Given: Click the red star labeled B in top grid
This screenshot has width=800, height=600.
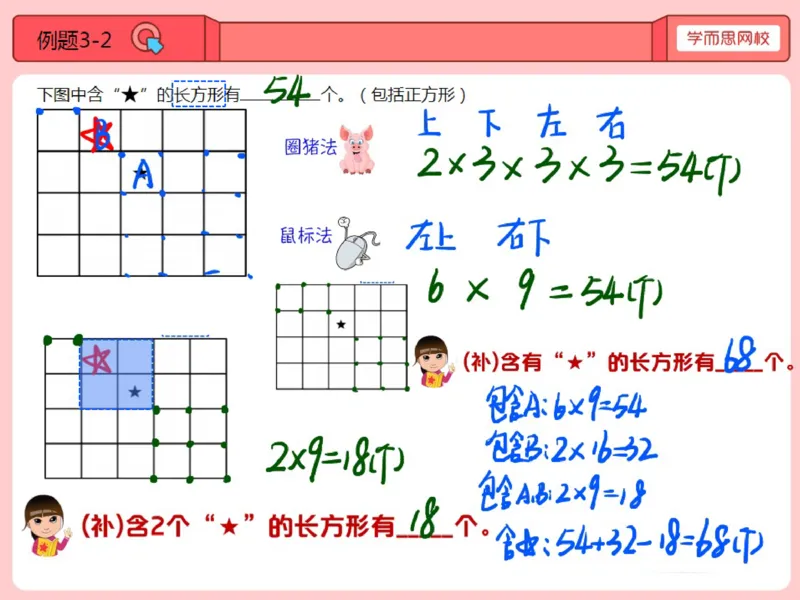Looking at the screenshot, I should click(x=97, y=134).
